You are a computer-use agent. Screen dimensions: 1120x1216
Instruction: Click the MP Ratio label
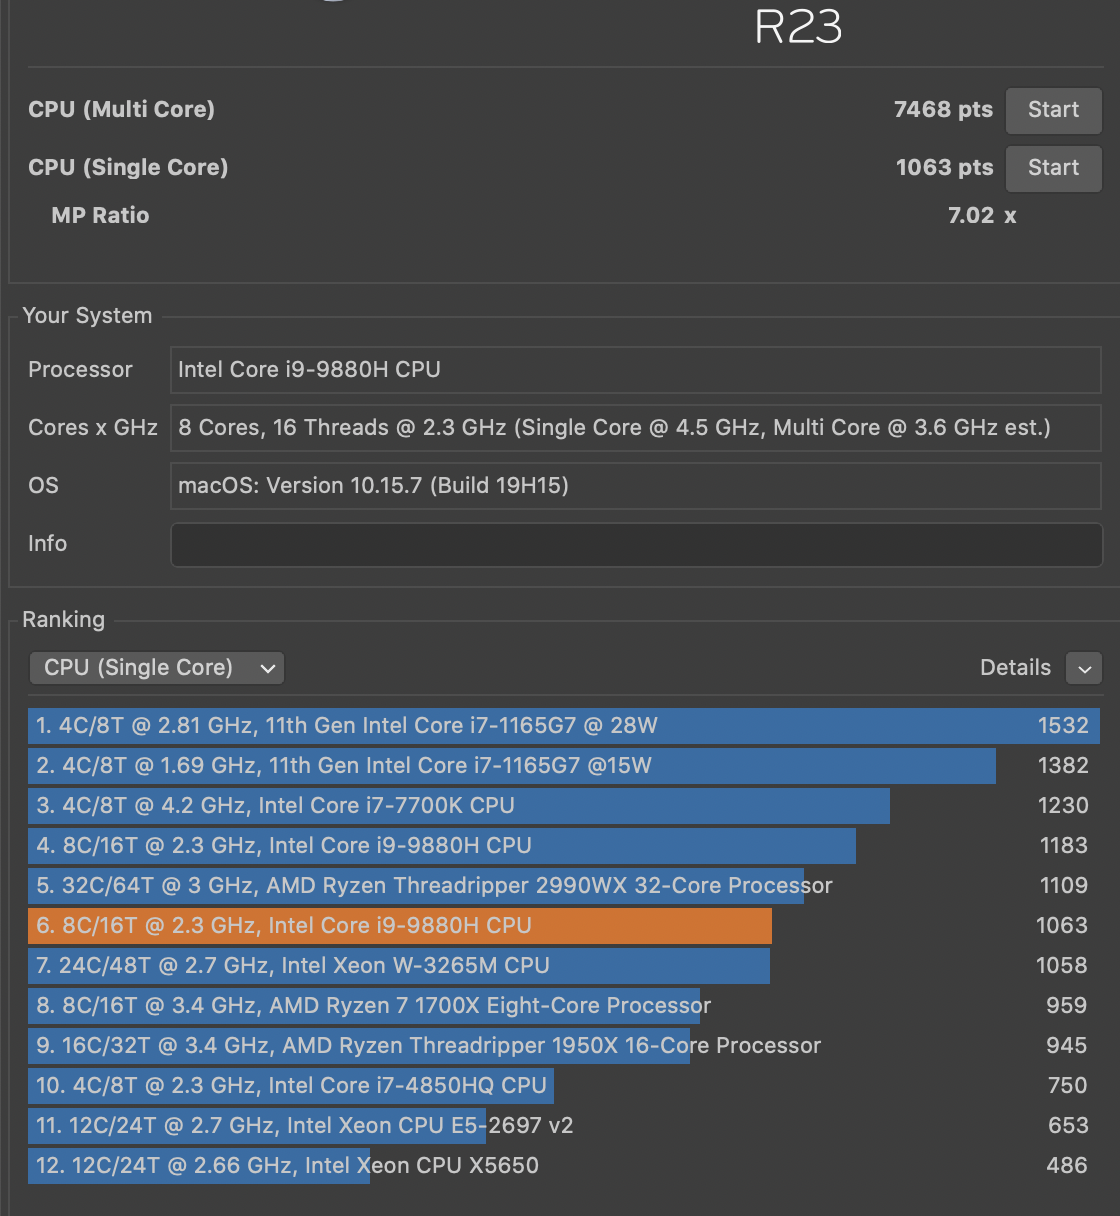(x=100, y=216)
